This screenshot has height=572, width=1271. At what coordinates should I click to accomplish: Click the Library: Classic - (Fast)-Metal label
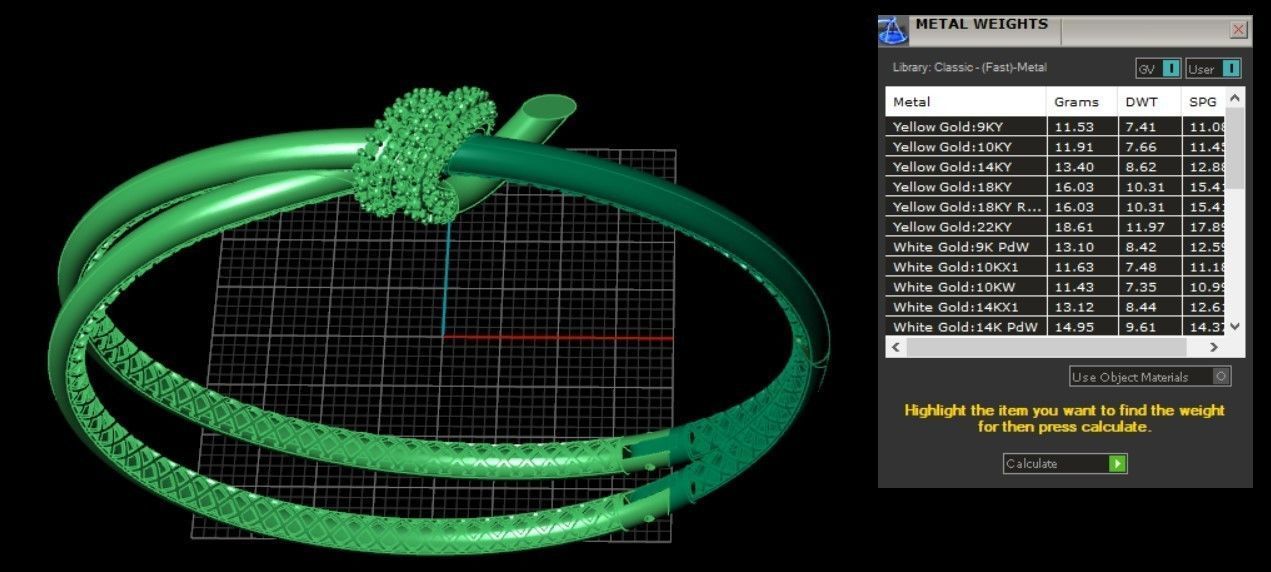(x=970, y=68)
